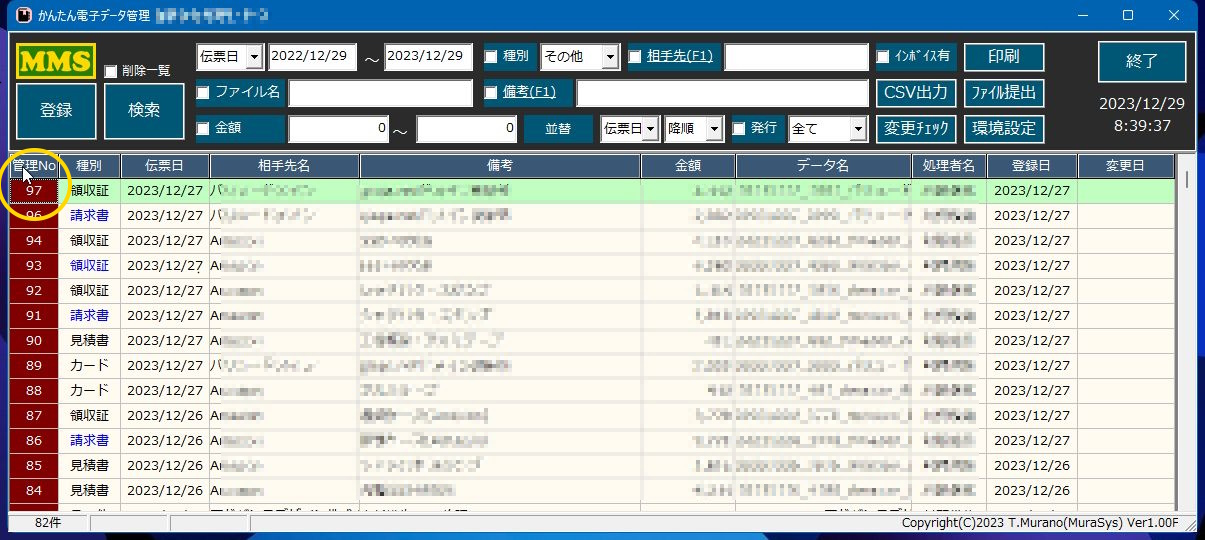Check the インボイス有 checkbox

(x=883, y=57)
